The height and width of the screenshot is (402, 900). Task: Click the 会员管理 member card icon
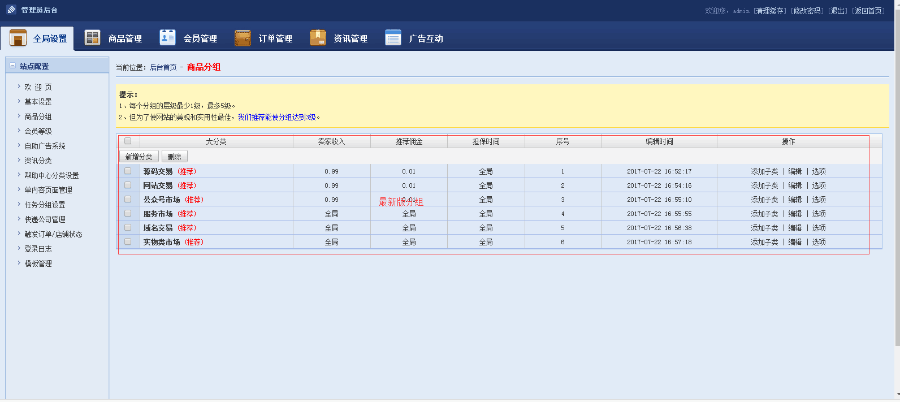pos(168,38)
